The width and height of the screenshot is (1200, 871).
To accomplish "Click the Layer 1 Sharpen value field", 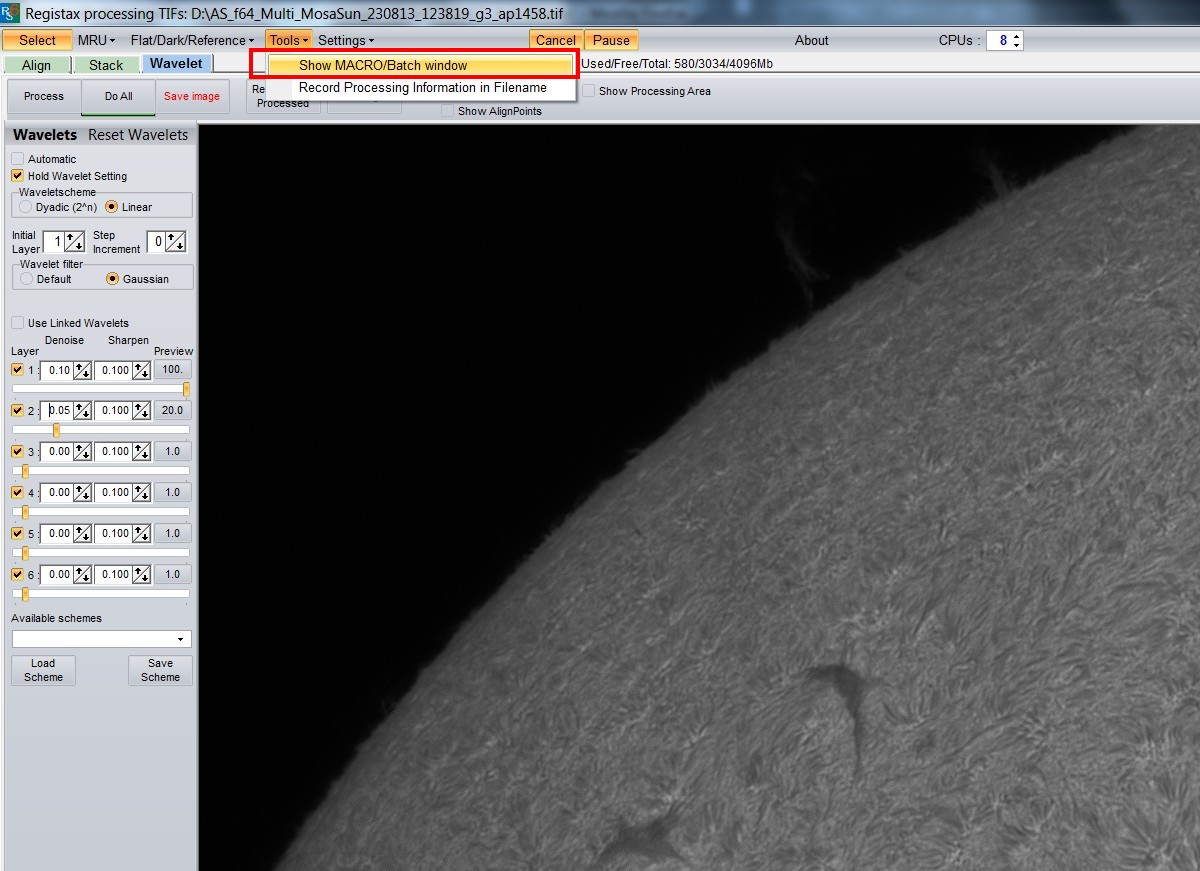I will [114, 370].
